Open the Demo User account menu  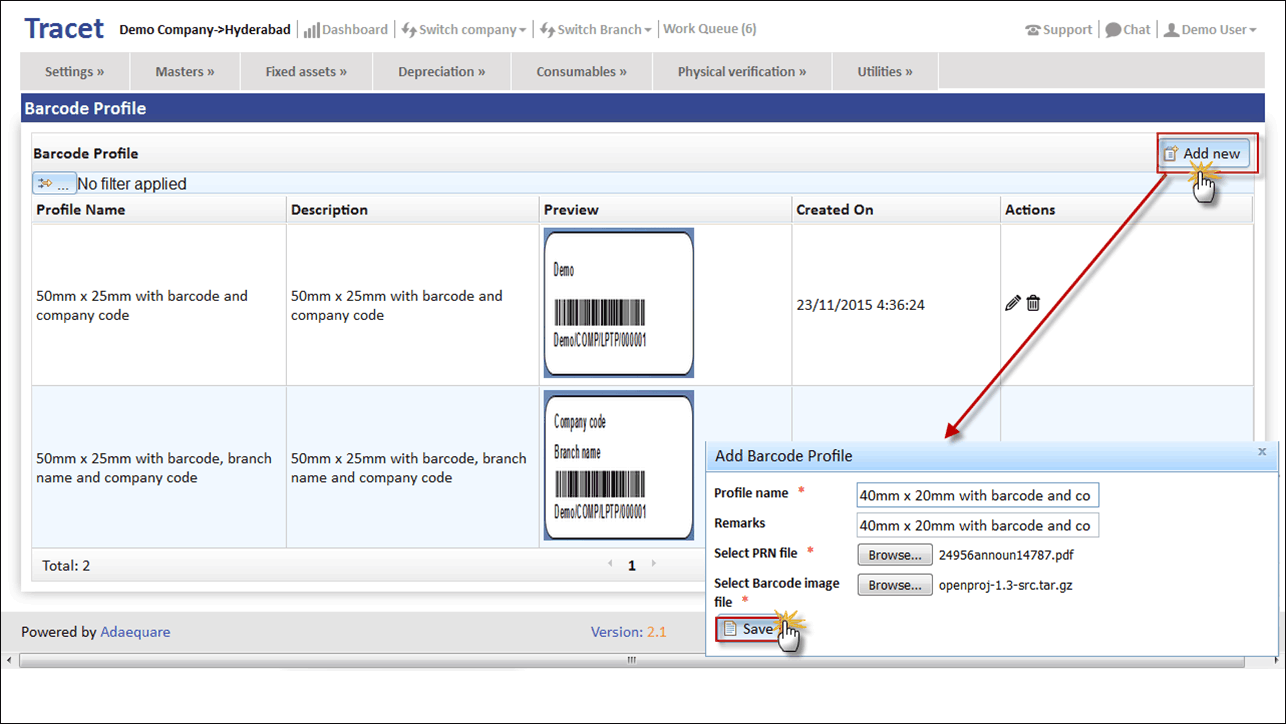[1210, 29]
